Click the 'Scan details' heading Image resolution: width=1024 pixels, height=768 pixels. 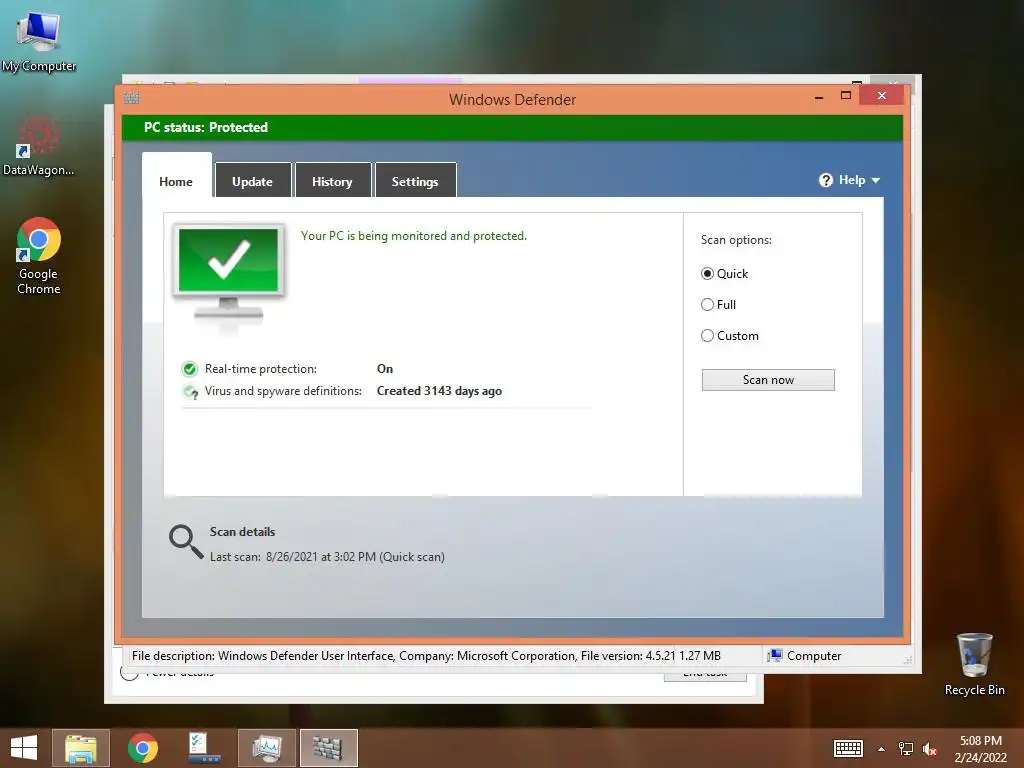click(x=242, y=532)
